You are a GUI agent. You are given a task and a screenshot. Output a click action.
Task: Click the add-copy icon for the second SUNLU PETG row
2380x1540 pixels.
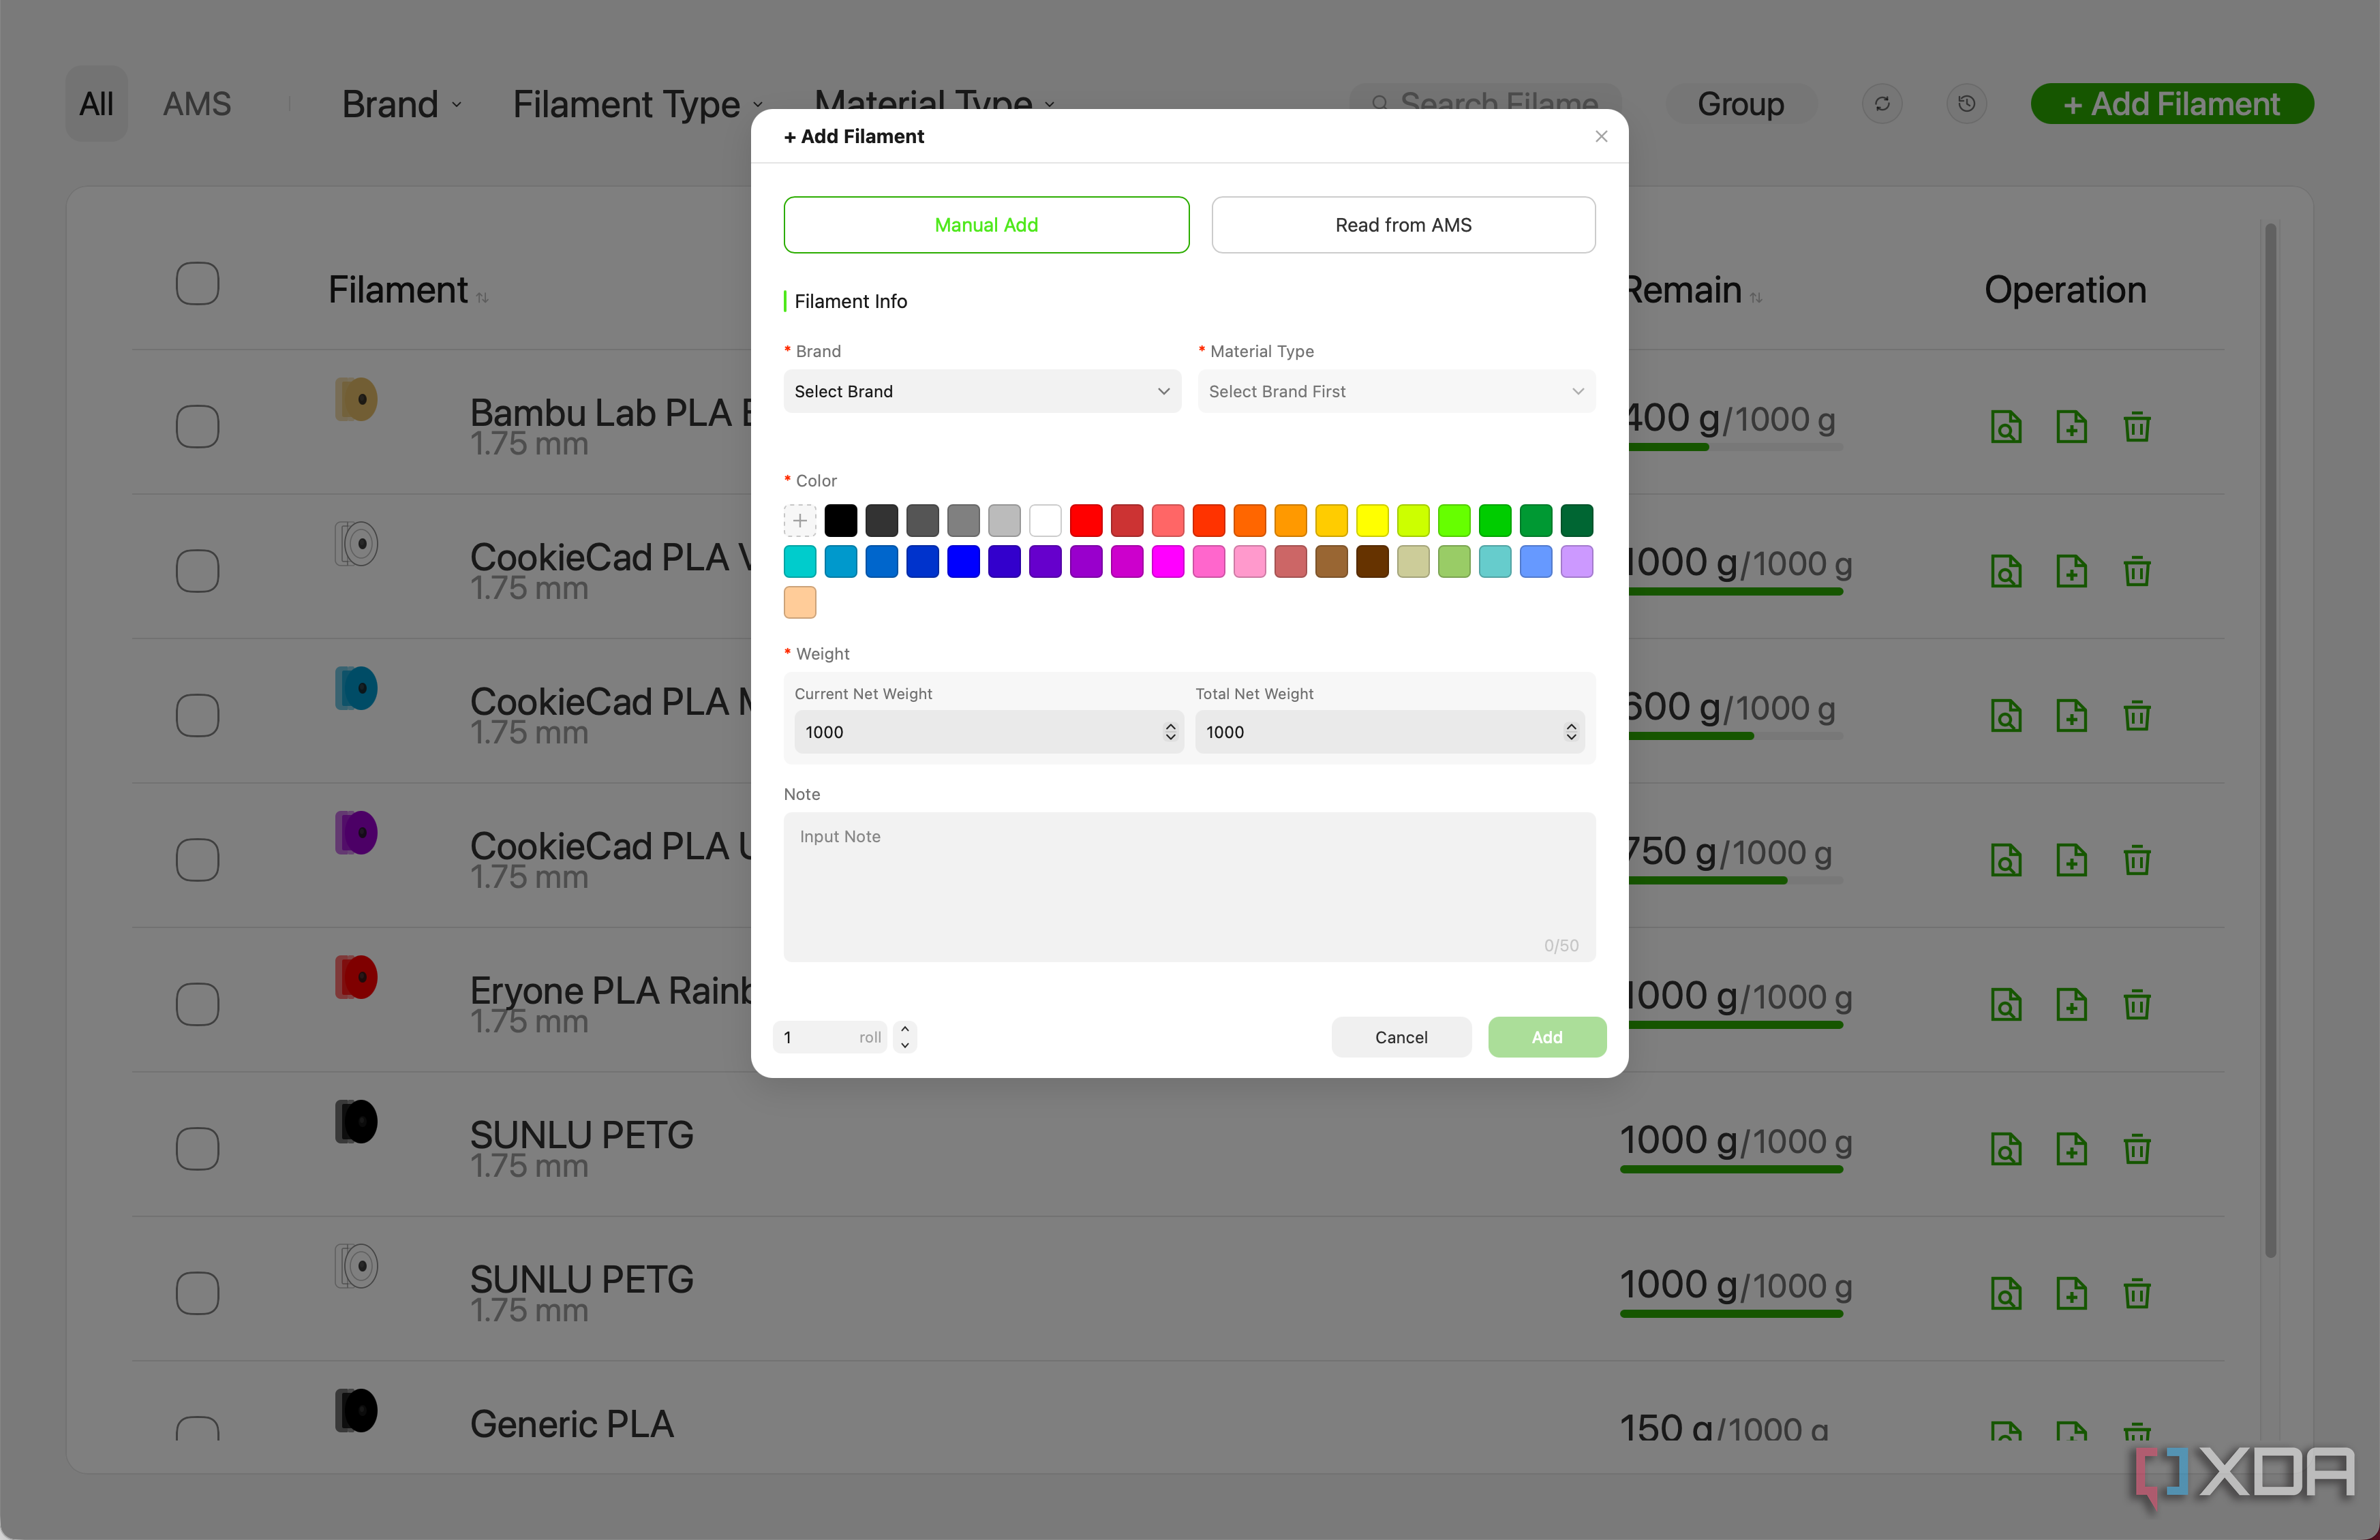(x=2071, y=1293)
